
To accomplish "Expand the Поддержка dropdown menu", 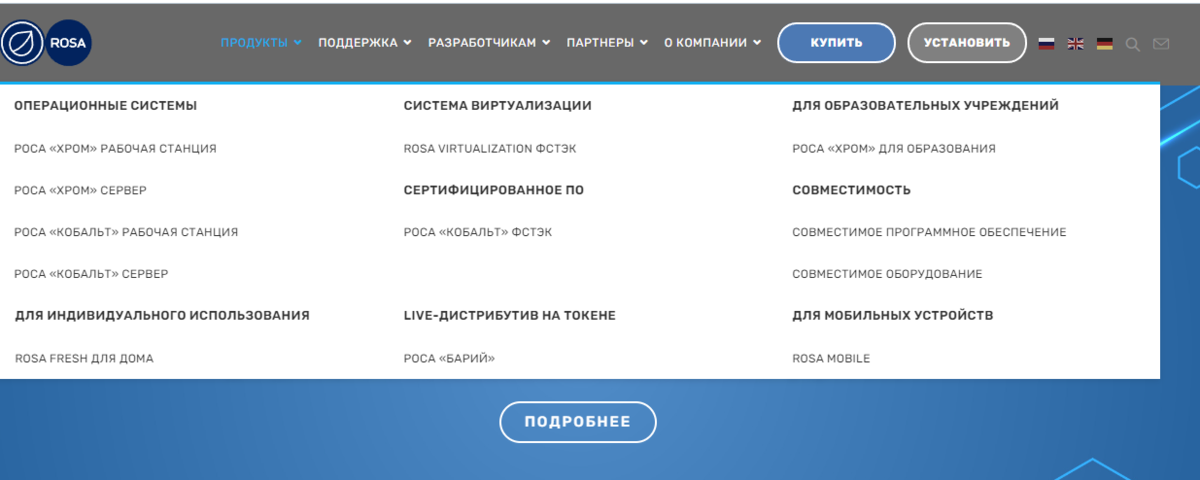I will 365,43.
